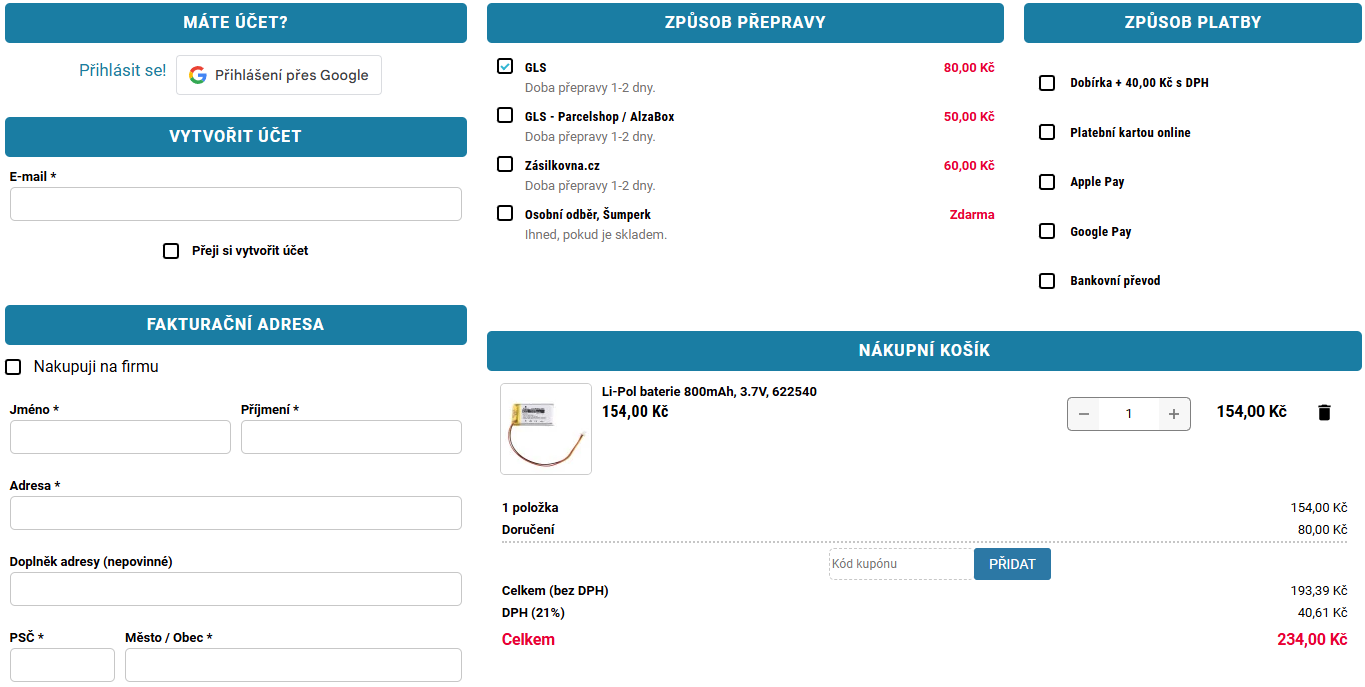
Task: Focus the Kód kupónu coupon field
Action: coord(901,564)
